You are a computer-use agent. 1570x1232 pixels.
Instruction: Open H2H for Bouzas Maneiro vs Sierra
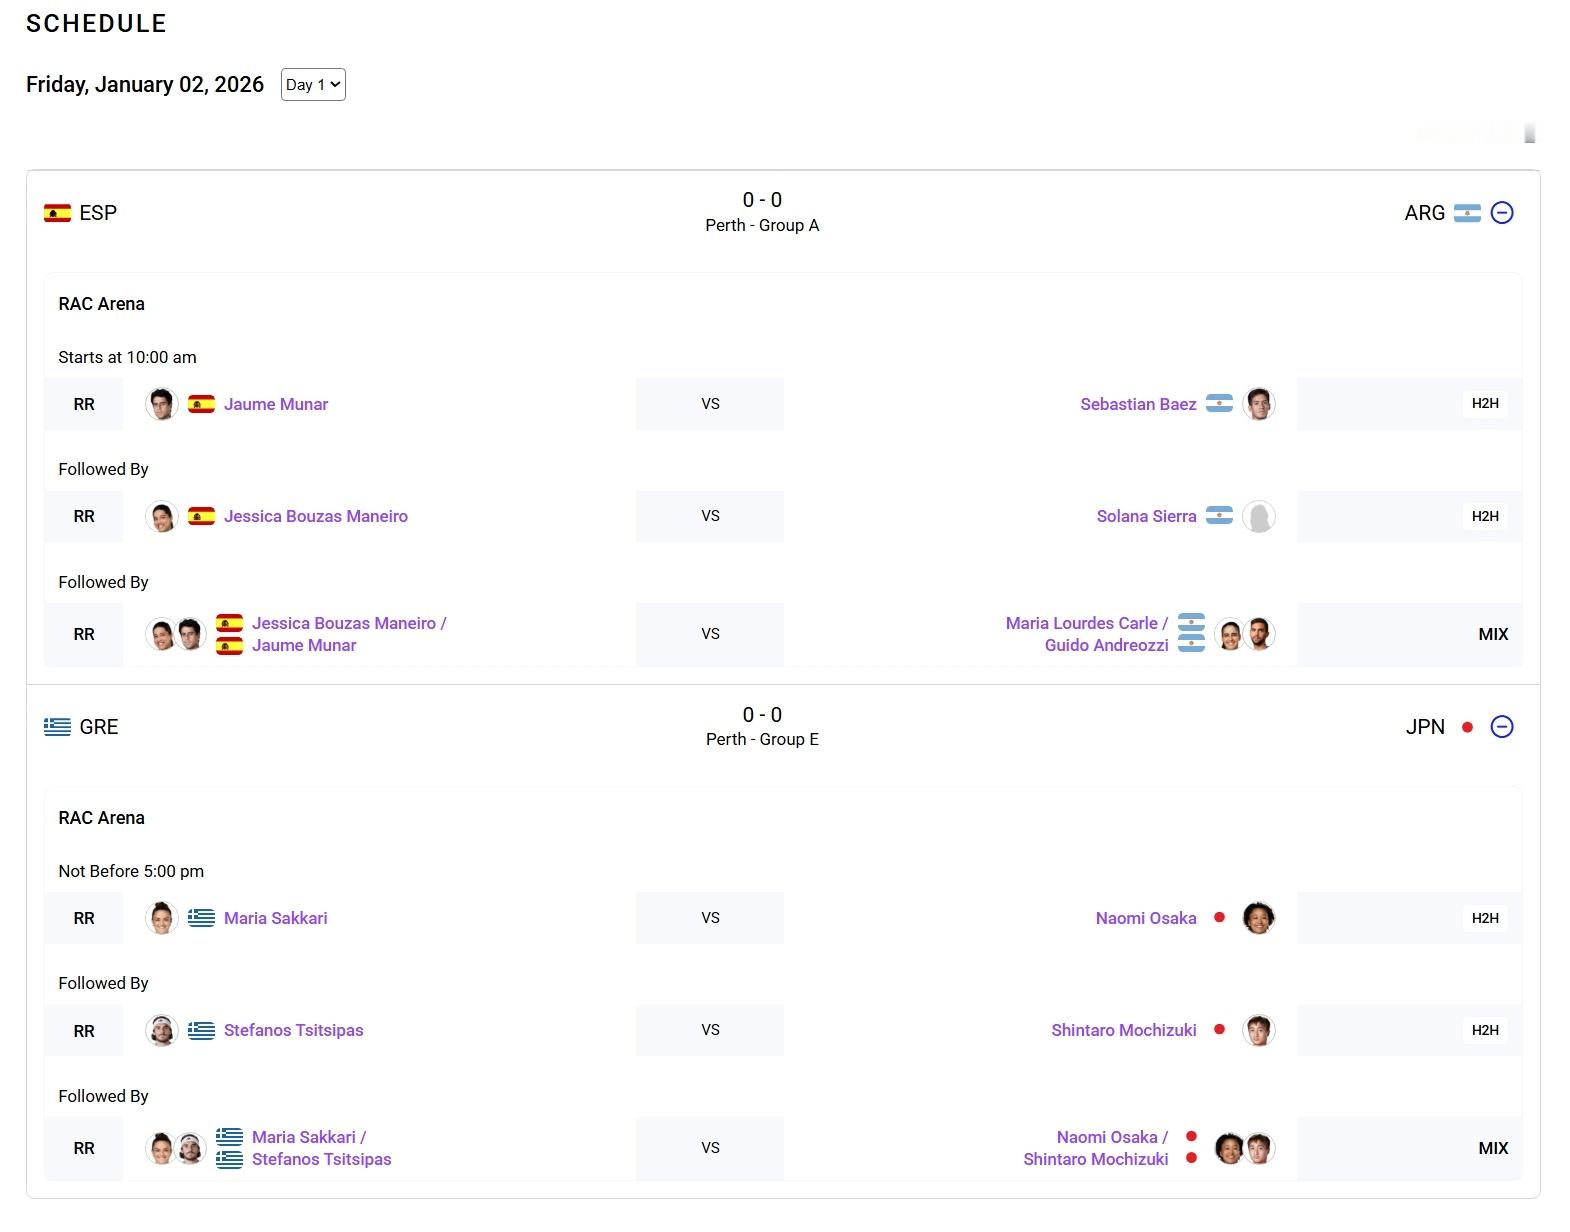point(1484,516)
